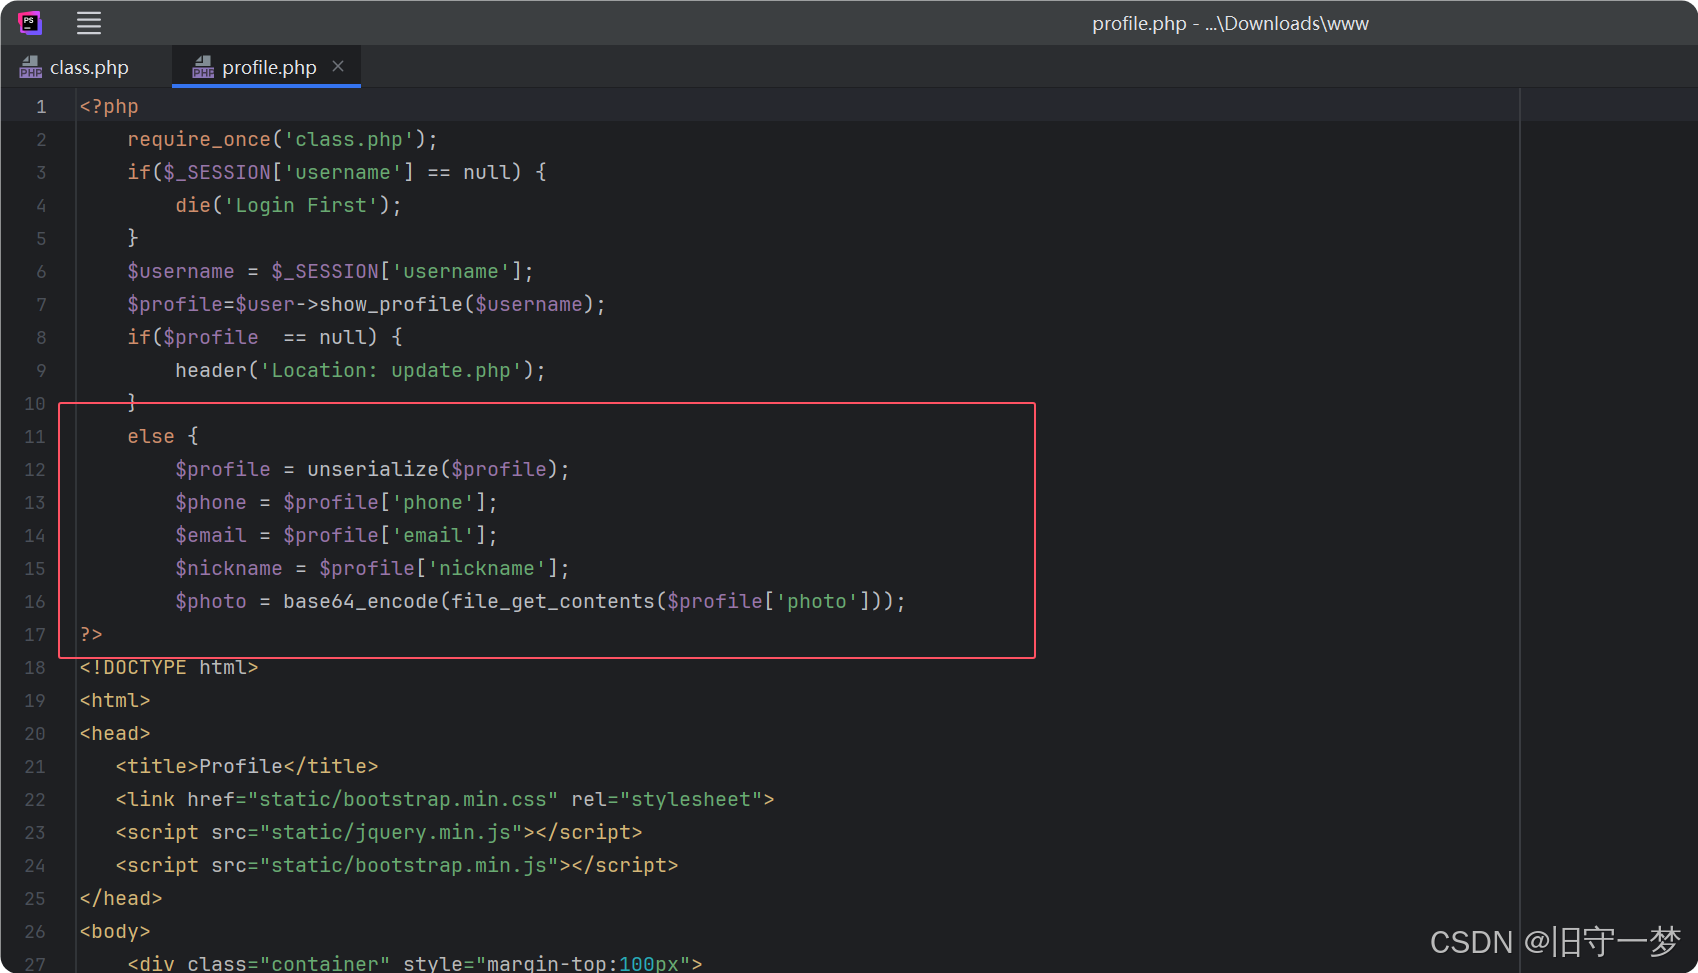The image size is (1698, 973).
Task: Click the PHP file icon on profile.php tab
Action: pos(203,67)
